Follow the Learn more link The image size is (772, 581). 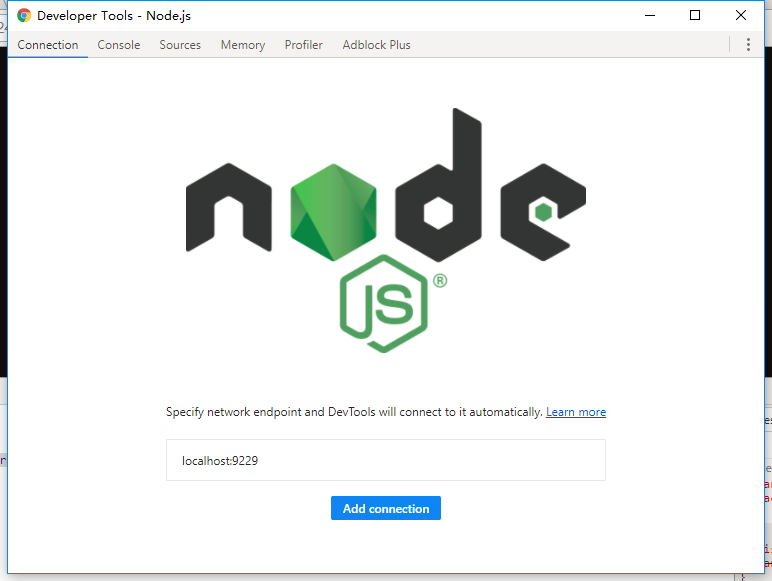point(576,412)
